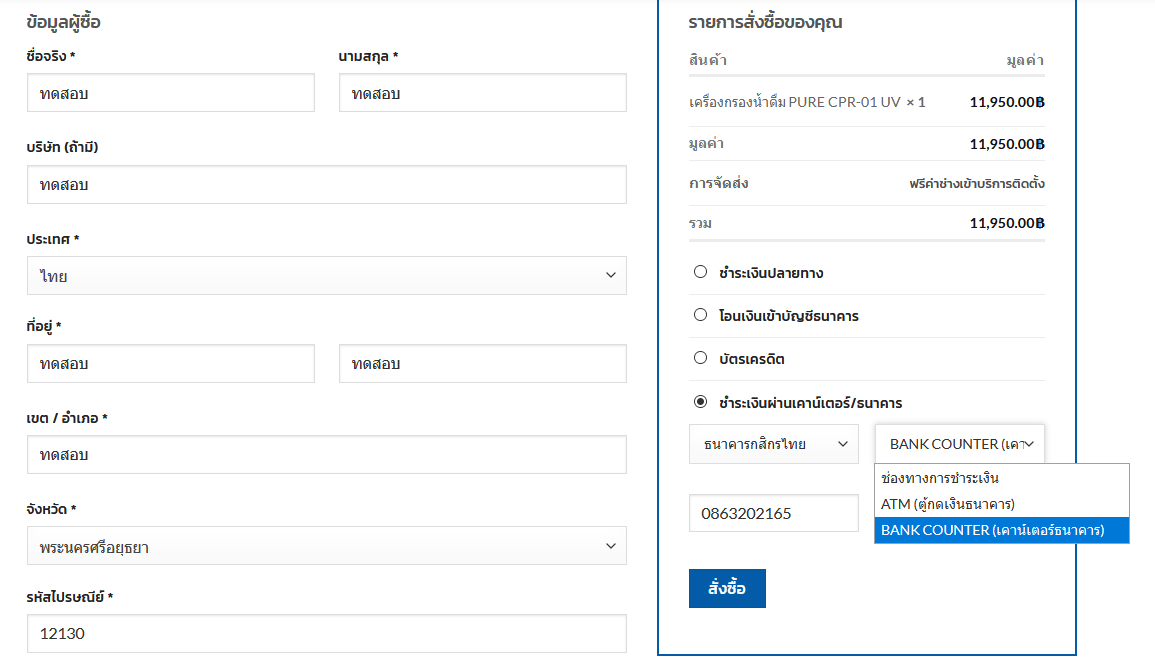The image size is (1155, 661).
Task: Choose ATM option in dropdown list
Action: pos(1001,504)
